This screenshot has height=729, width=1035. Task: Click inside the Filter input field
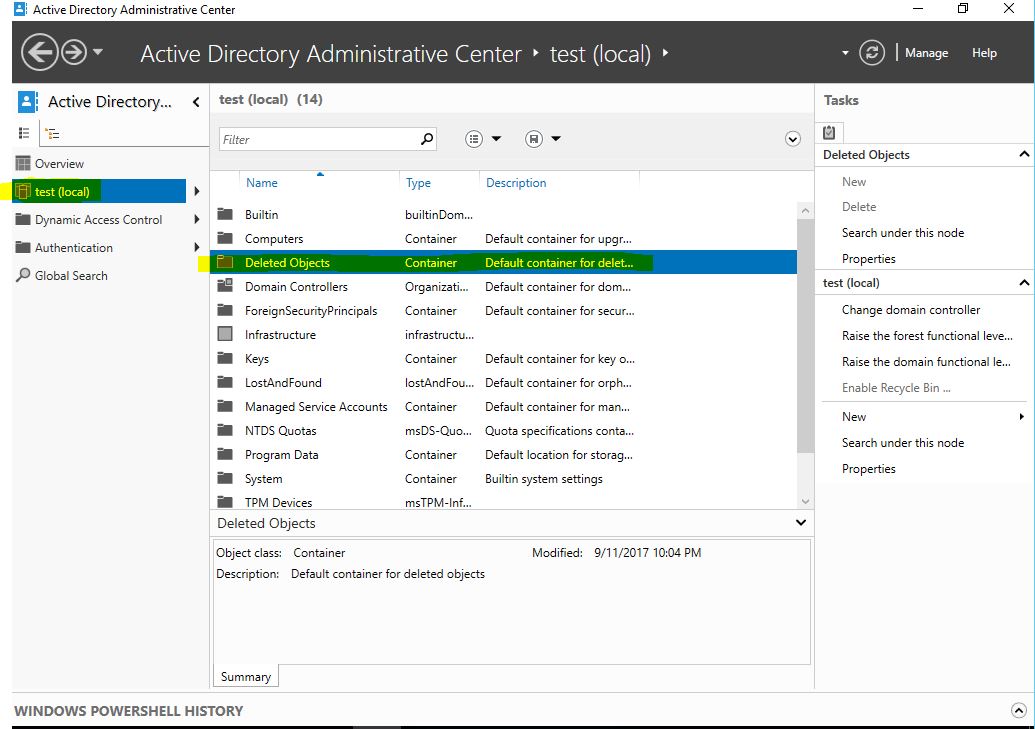(x=320, y=138)
